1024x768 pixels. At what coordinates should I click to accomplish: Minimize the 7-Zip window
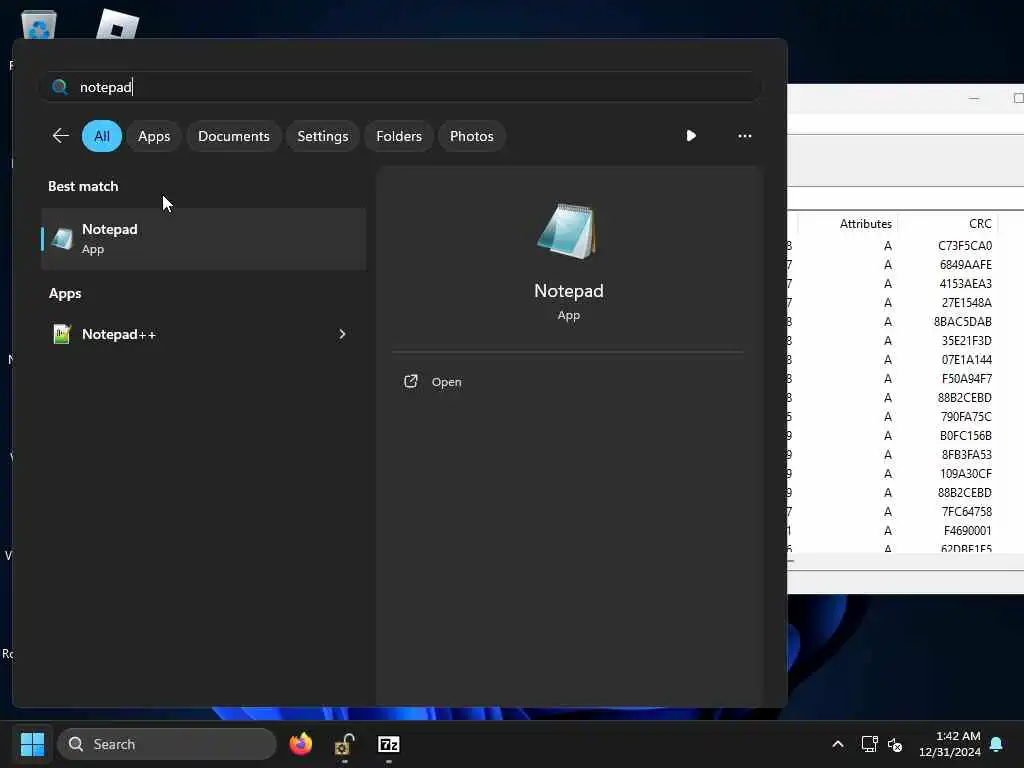tap(974, 98)
